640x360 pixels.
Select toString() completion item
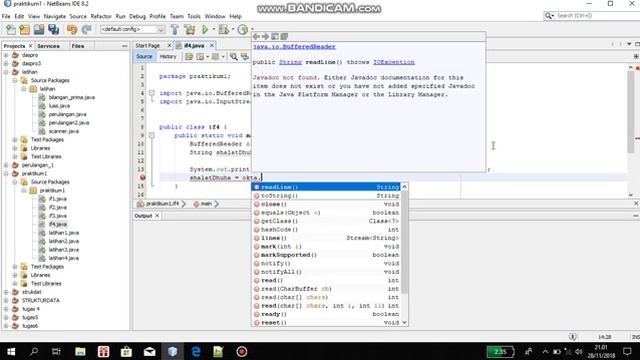pyautogui.click(x=327, y=196)
